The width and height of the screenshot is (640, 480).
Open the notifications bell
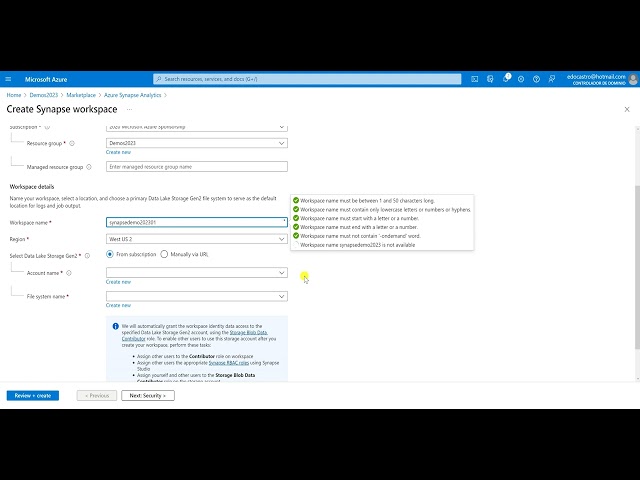pos(506,79)
